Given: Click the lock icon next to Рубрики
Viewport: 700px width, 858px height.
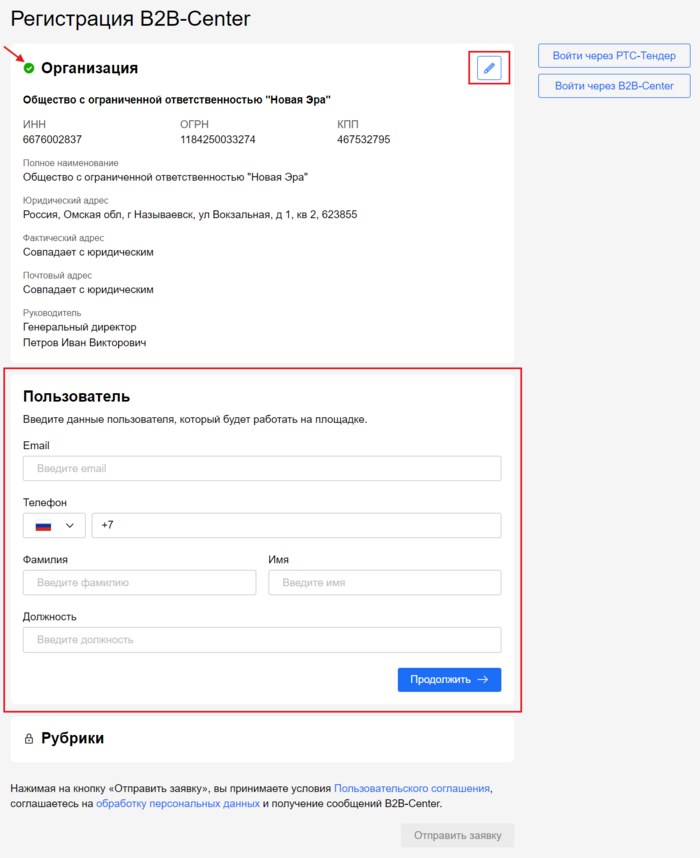Looking at the screenshot, I should pos(29,739).
